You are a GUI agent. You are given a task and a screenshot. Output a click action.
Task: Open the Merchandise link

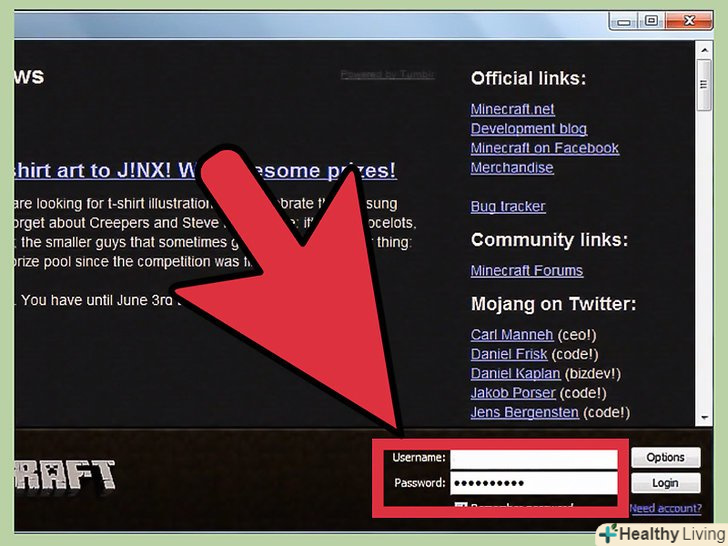(512, 168)
